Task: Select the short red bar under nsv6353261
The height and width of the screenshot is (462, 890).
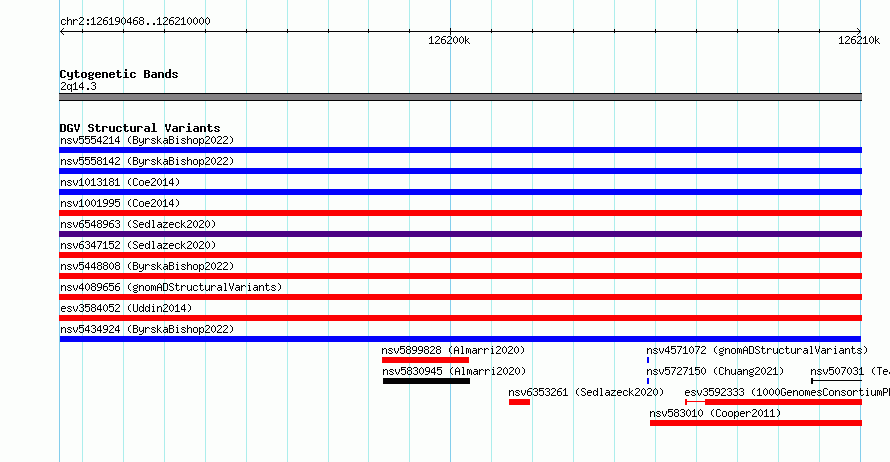Action: click(519, 402)
